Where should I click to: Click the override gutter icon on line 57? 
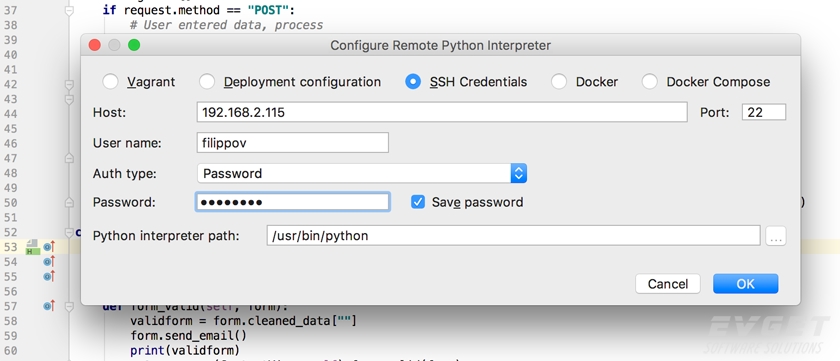[49, 306]
